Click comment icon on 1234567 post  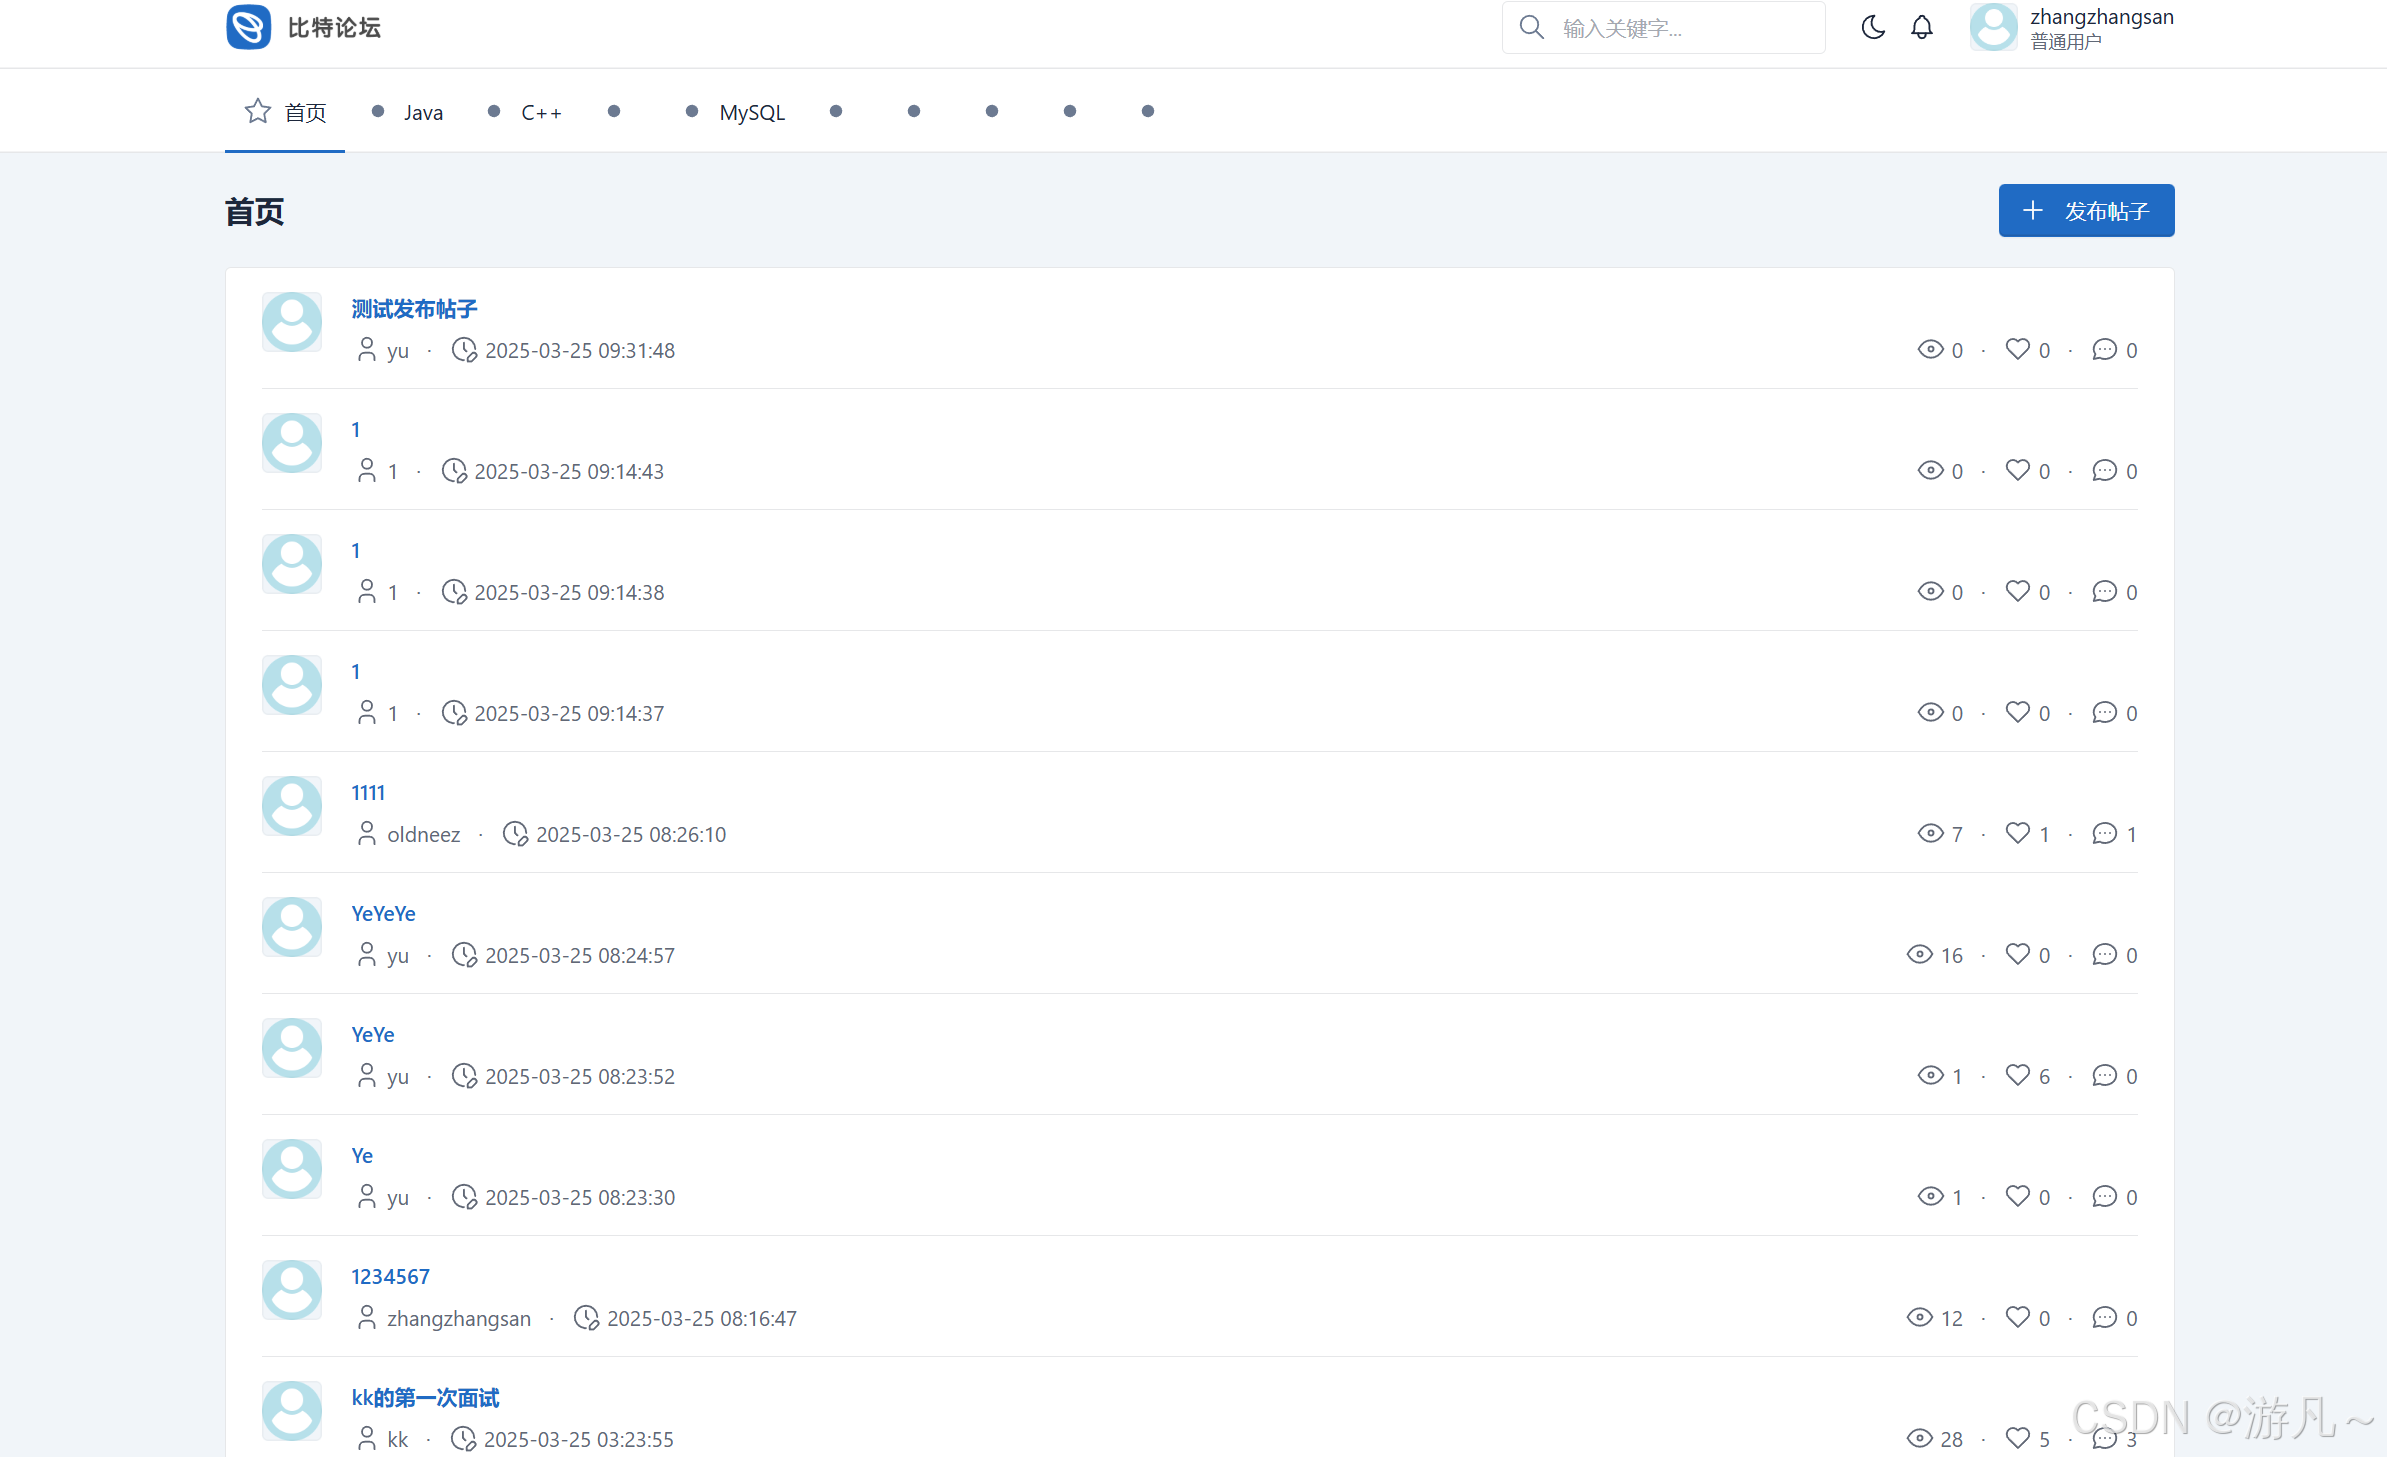coord(2104,1317)
